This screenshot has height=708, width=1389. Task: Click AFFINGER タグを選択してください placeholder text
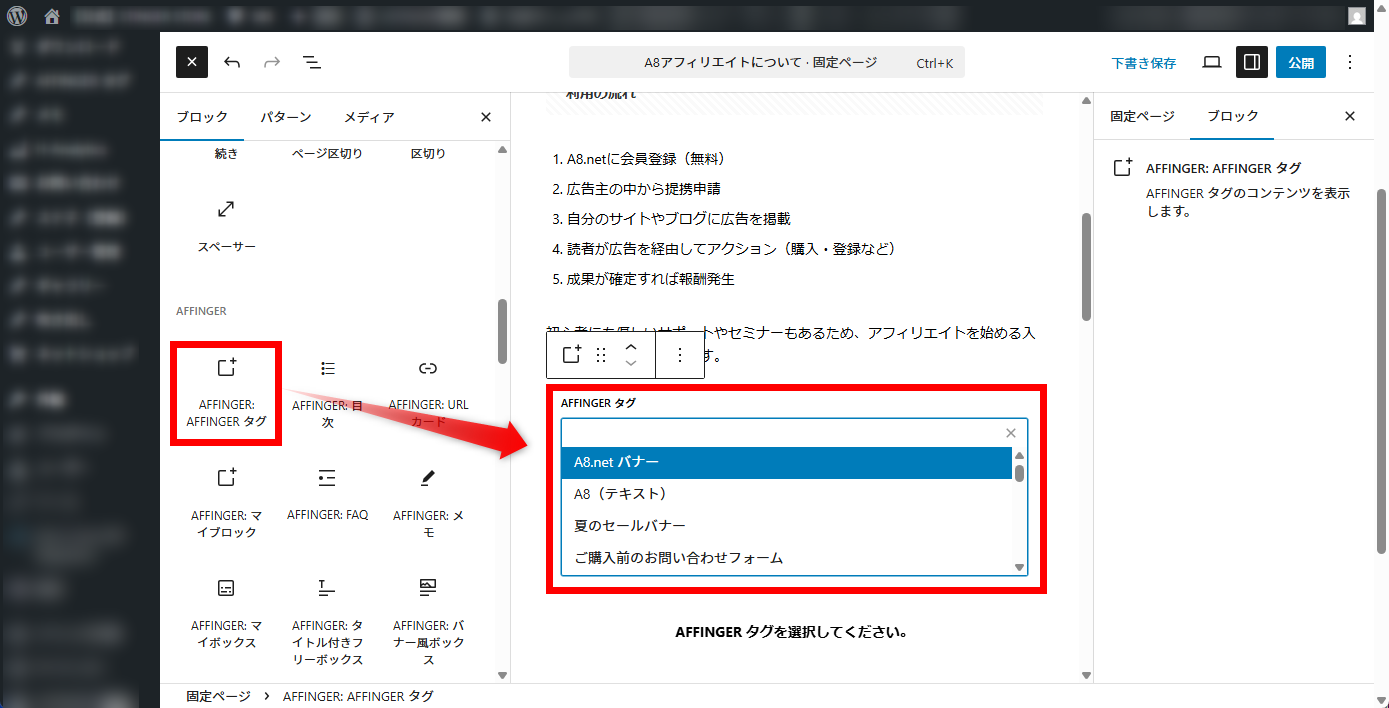(791, 632)
